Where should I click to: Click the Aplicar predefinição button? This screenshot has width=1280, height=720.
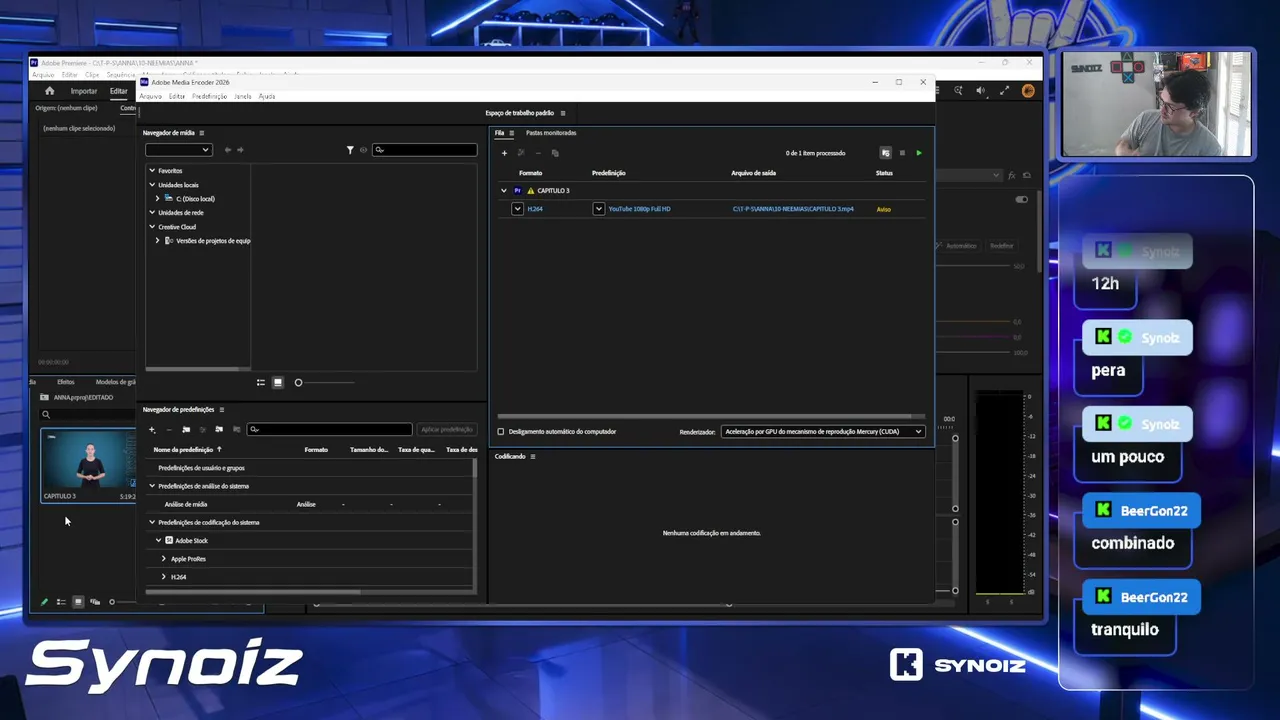point(447,429)
